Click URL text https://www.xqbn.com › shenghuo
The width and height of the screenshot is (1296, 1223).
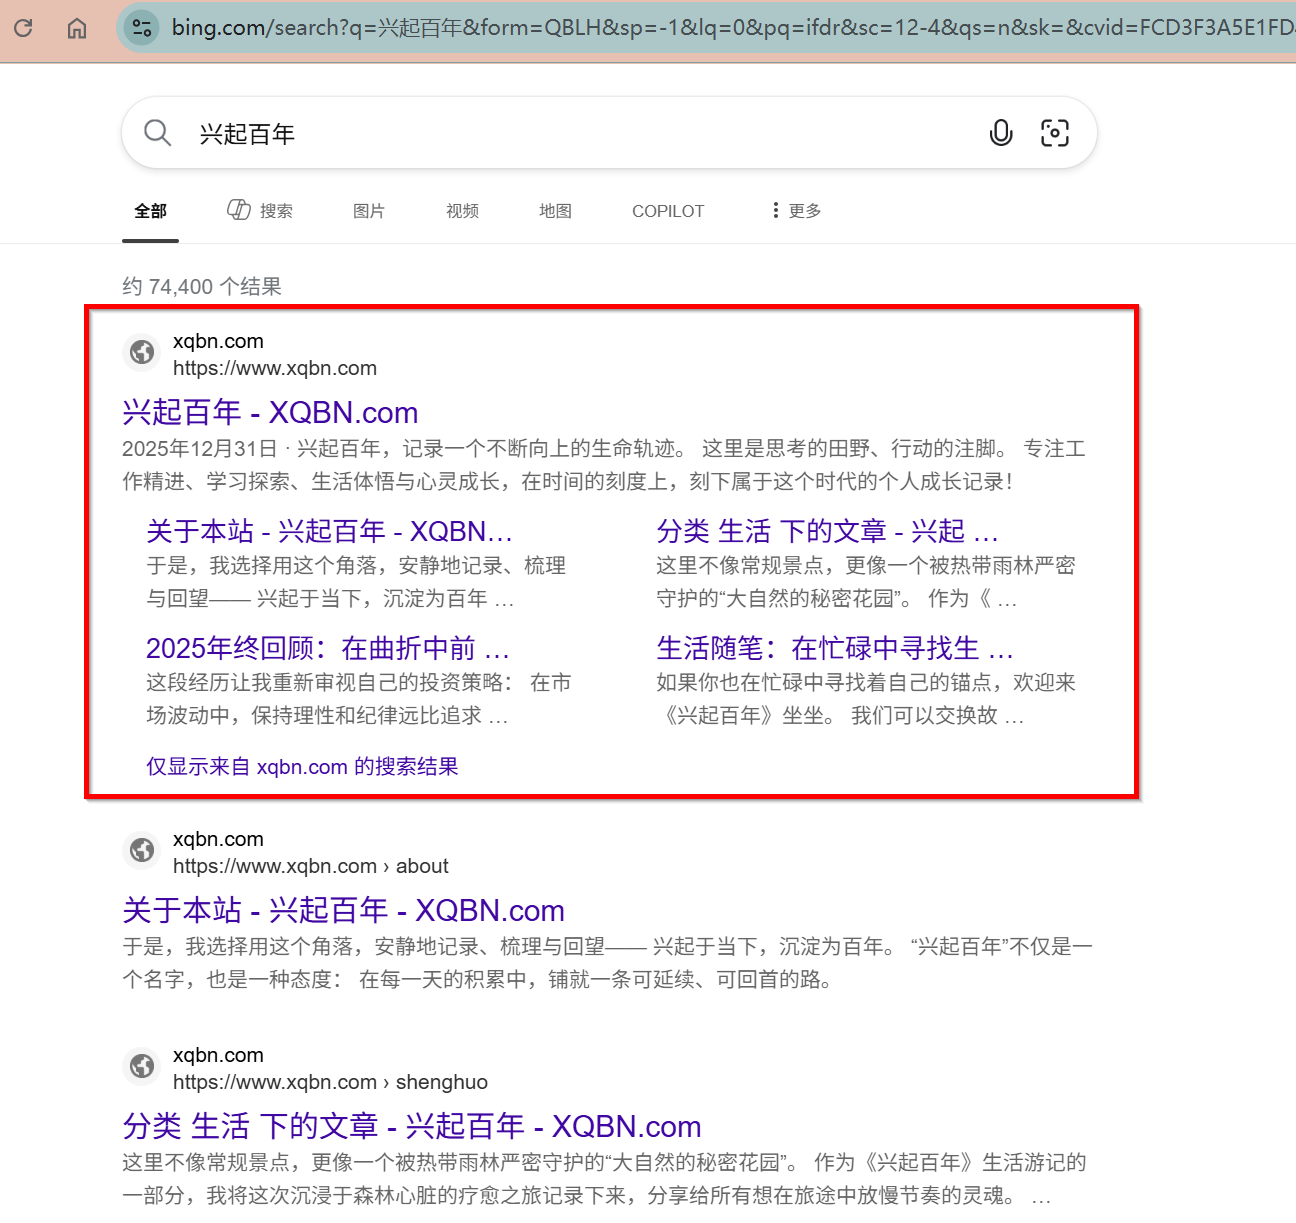(x=330, y=1082)
